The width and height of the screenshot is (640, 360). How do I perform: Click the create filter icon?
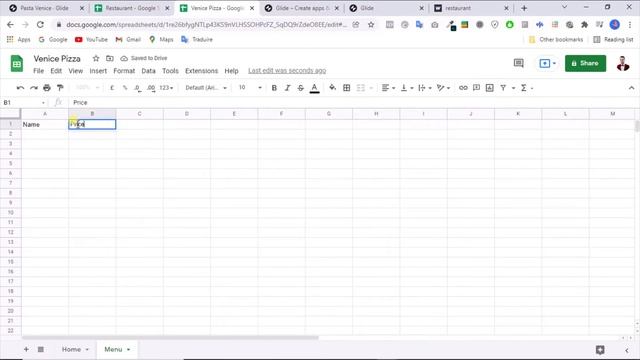[x=503, y=88]
